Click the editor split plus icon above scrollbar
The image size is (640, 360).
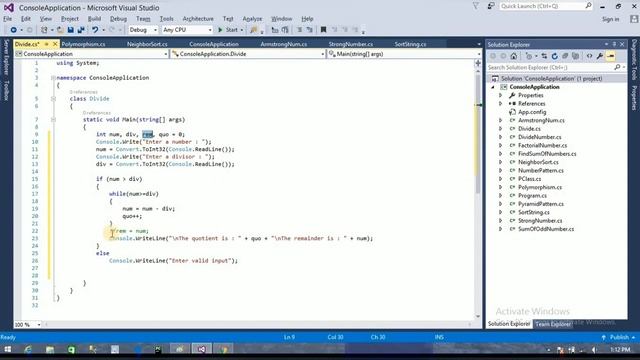(x=478, y=63)
